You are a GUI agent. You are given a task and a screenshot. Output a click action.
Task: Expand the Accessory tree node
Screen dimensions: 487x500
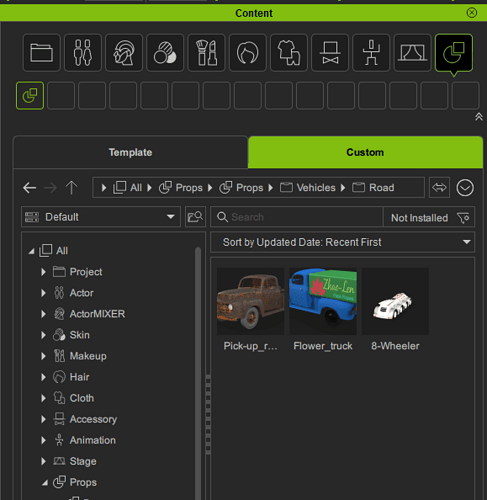click(x=43, y=419)
